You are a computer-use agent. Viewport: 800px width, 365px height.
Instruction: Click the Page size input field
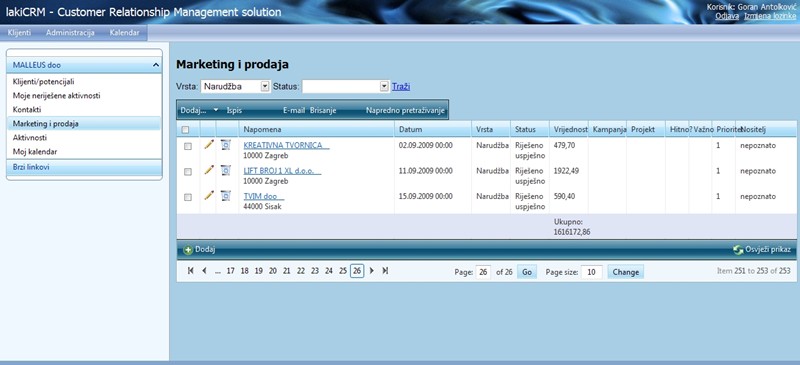coord(591,272)
